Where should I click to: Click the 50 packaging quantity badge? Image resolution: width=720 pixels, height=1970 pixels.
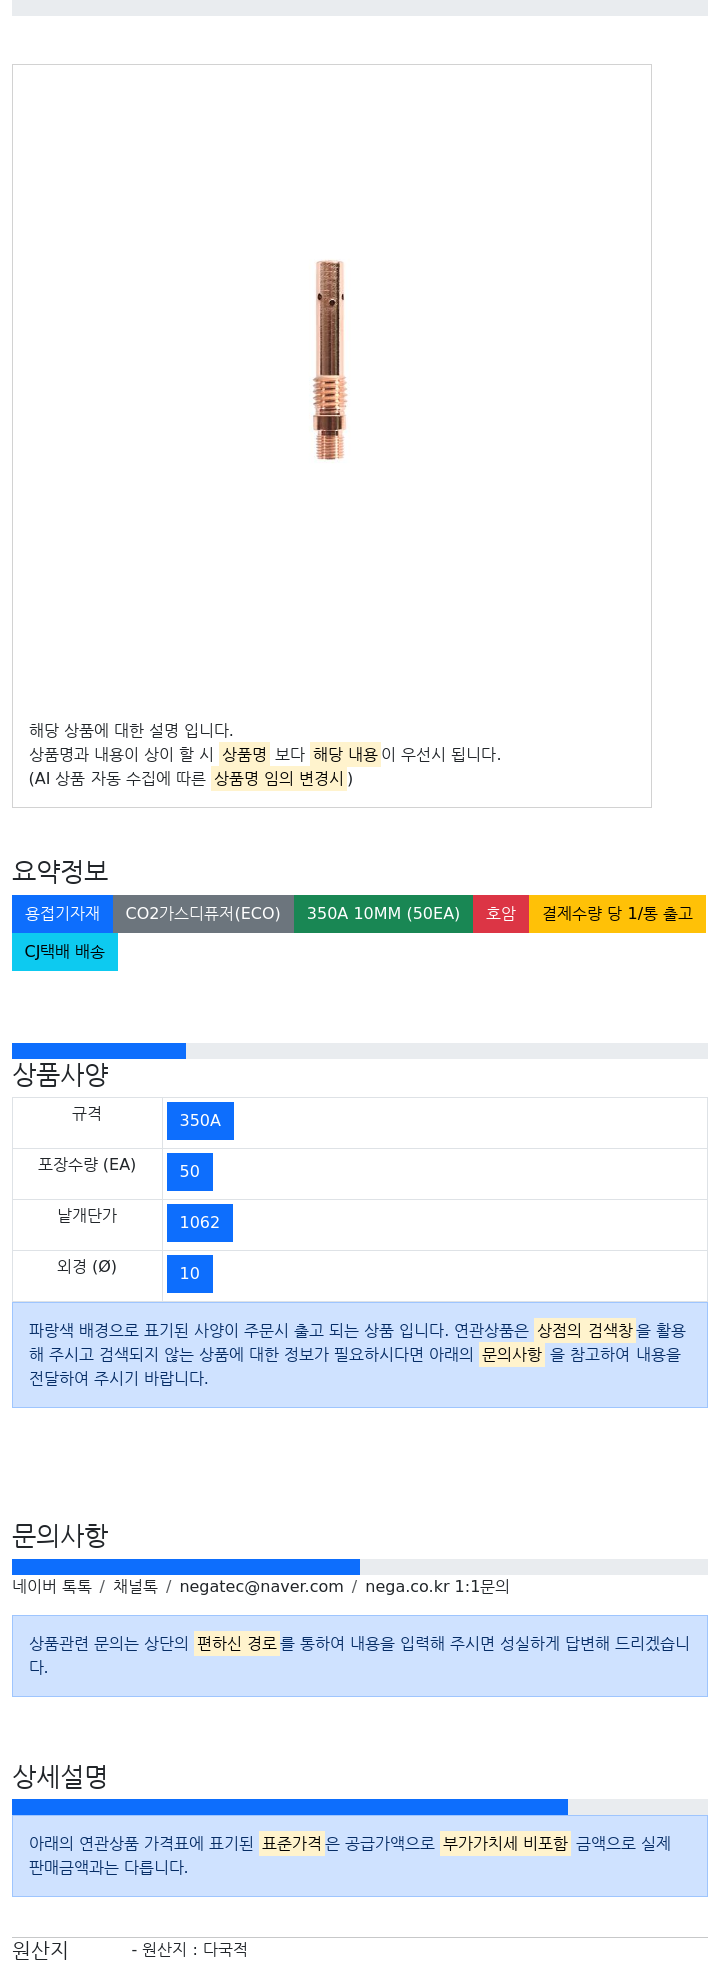pos(190,1172)
